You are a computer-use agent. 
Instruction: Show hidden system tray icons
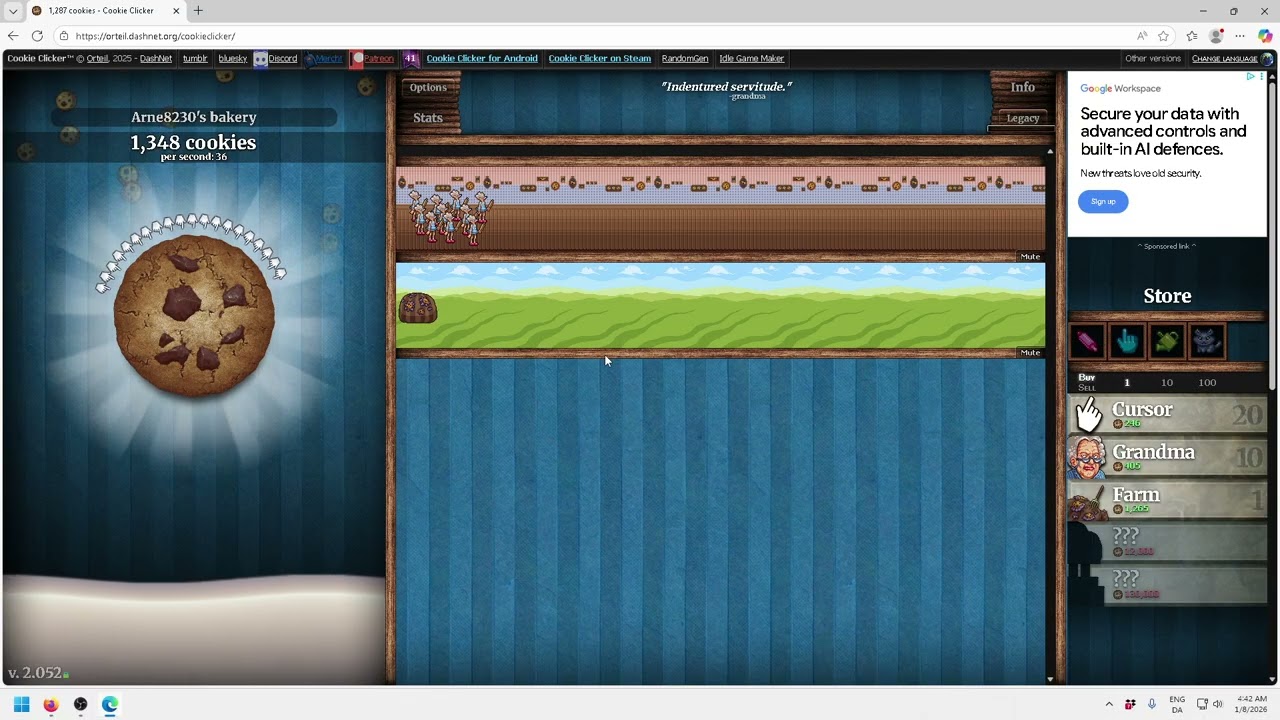pos(1108,704)
